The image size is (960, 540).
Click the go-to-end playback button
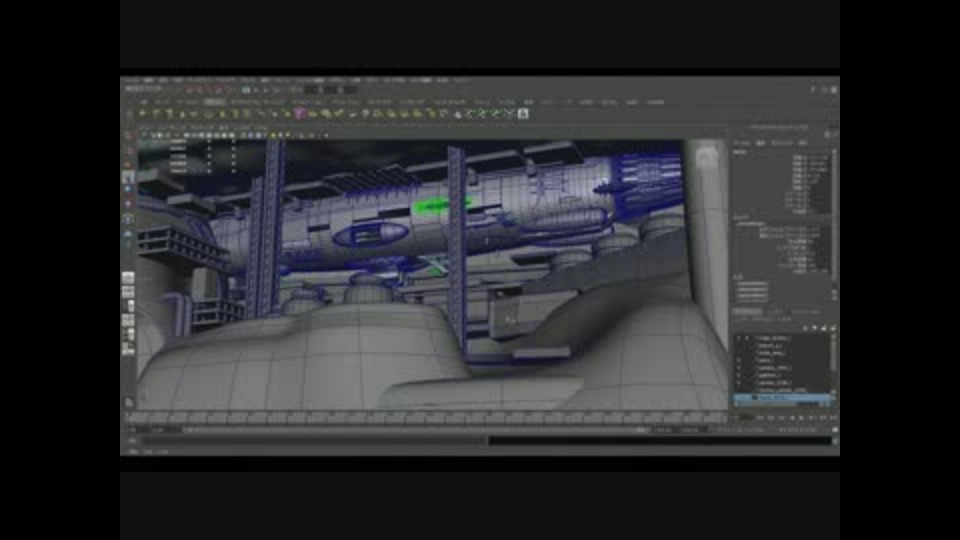(833, 418)
